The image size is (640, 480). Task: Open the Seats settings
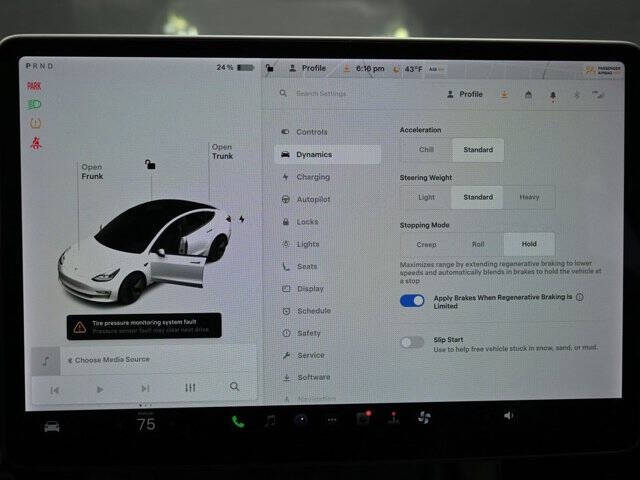(x=300, y=266)
